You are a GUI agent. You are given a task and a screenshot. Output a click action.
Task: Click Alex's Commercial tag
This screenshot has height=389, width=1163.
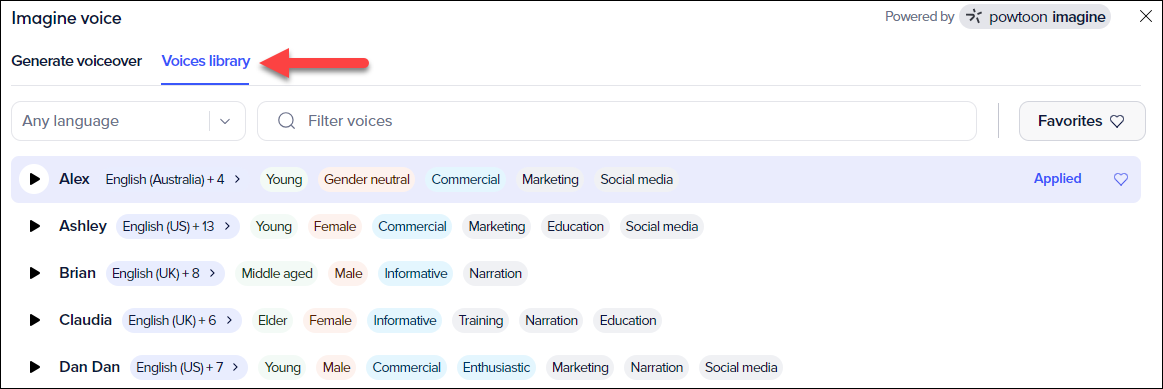tap(466, 180)
